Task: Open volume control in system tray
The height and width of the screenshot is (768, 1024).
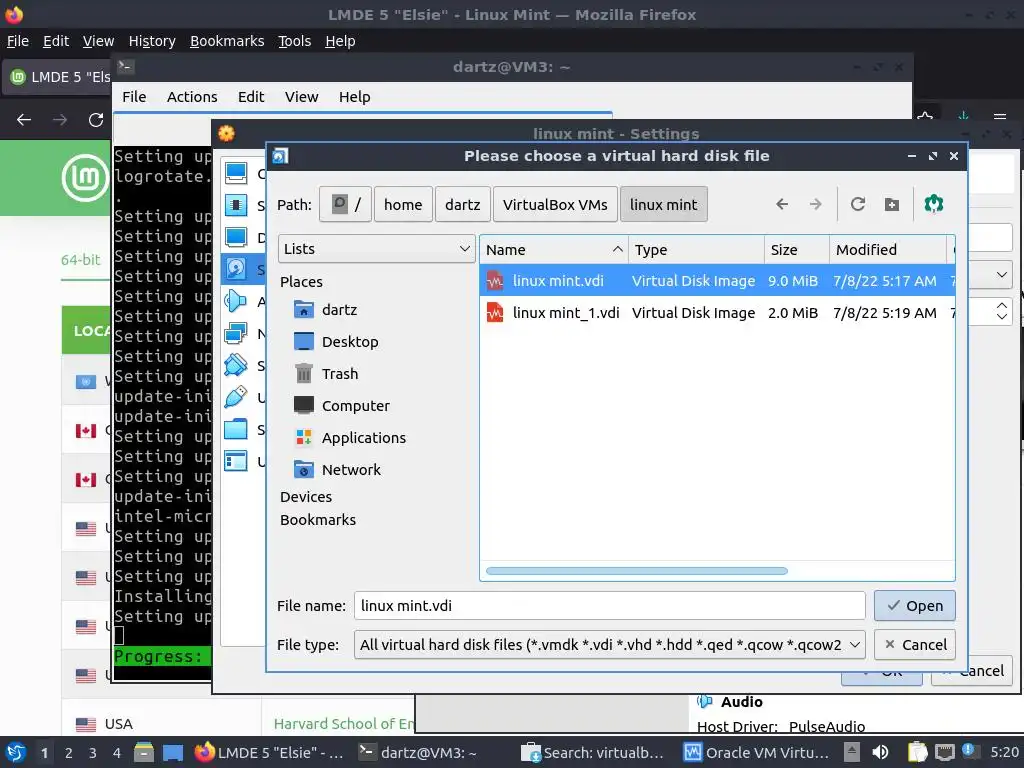Action: click(x=880, y=752)
